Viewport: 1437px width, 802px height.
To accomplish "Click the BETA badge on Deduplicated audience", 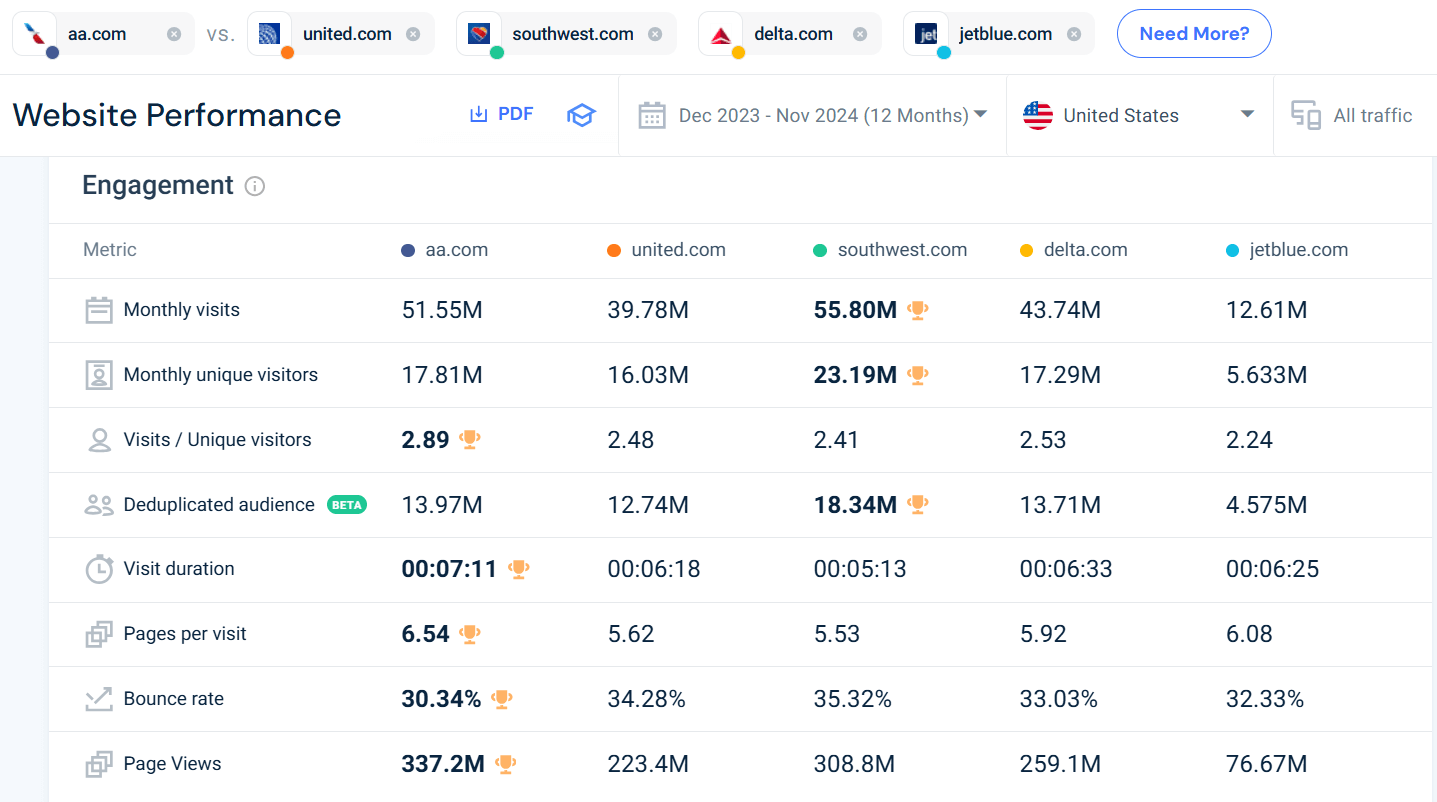I will click(347, 504).
